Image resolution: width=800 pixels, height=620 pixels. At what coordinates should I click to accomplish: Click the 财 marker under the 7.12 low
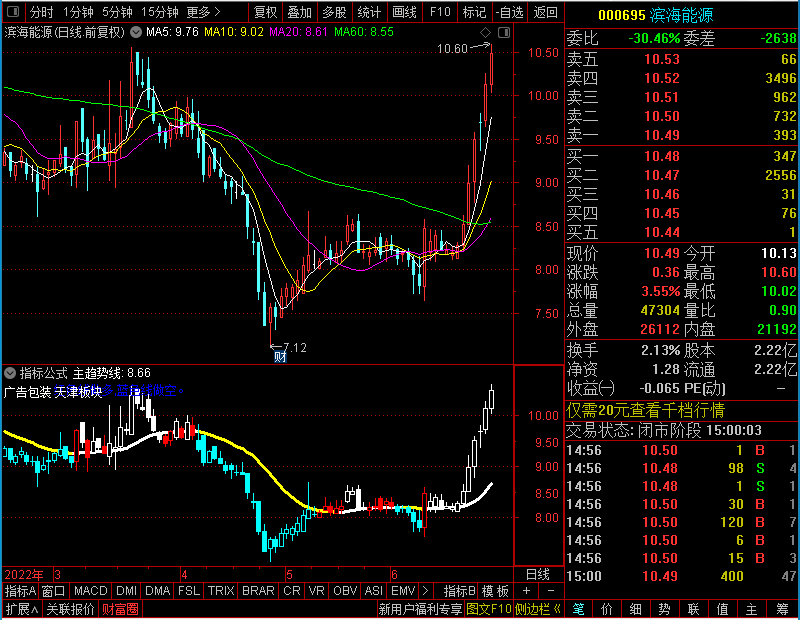click(280, 356)
